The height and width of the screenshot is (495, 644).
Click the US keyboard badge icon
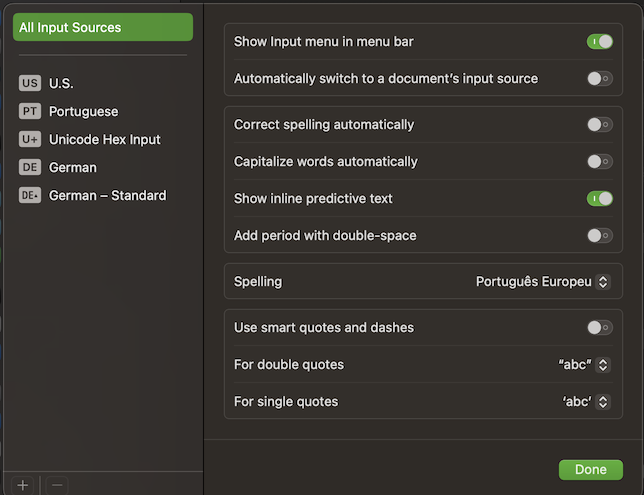click(x=30, y=84)
